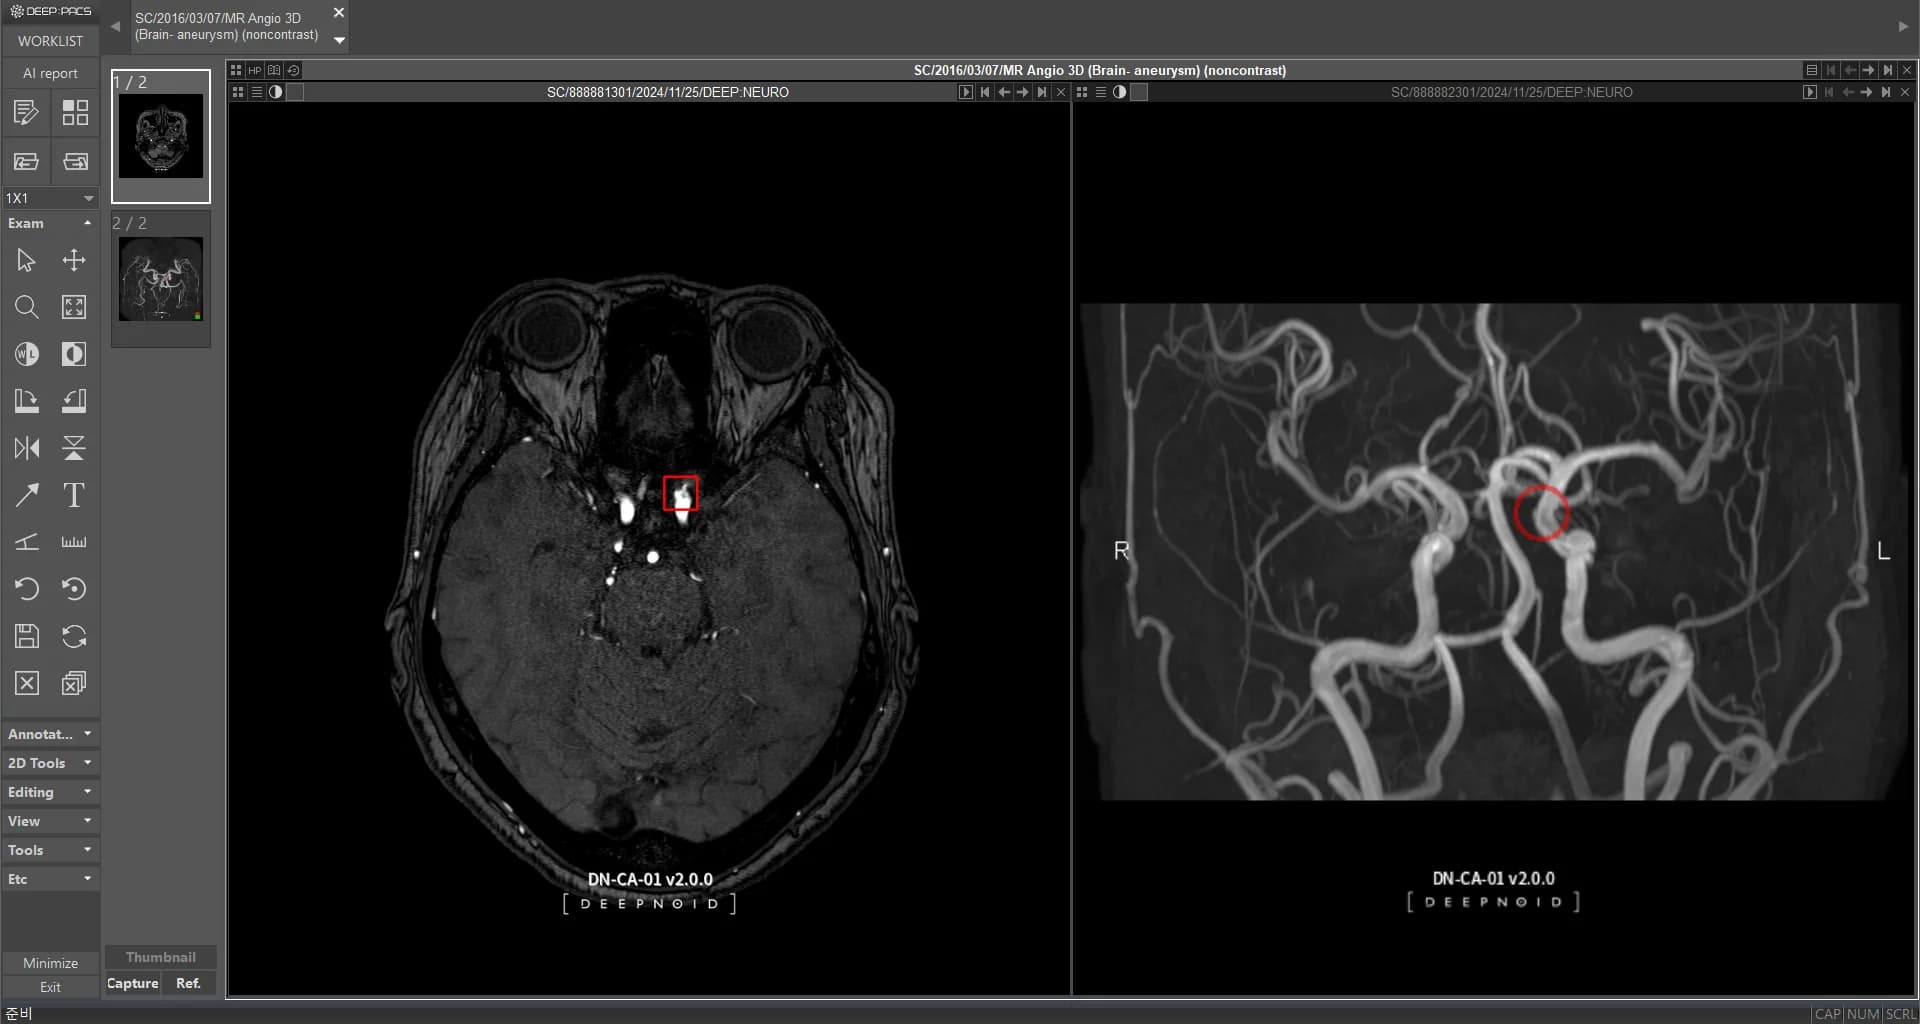Toggle the square box in right viewport header
Screen dimensions: 1920x1024
pyautogui.click(x=1139, y=92)
